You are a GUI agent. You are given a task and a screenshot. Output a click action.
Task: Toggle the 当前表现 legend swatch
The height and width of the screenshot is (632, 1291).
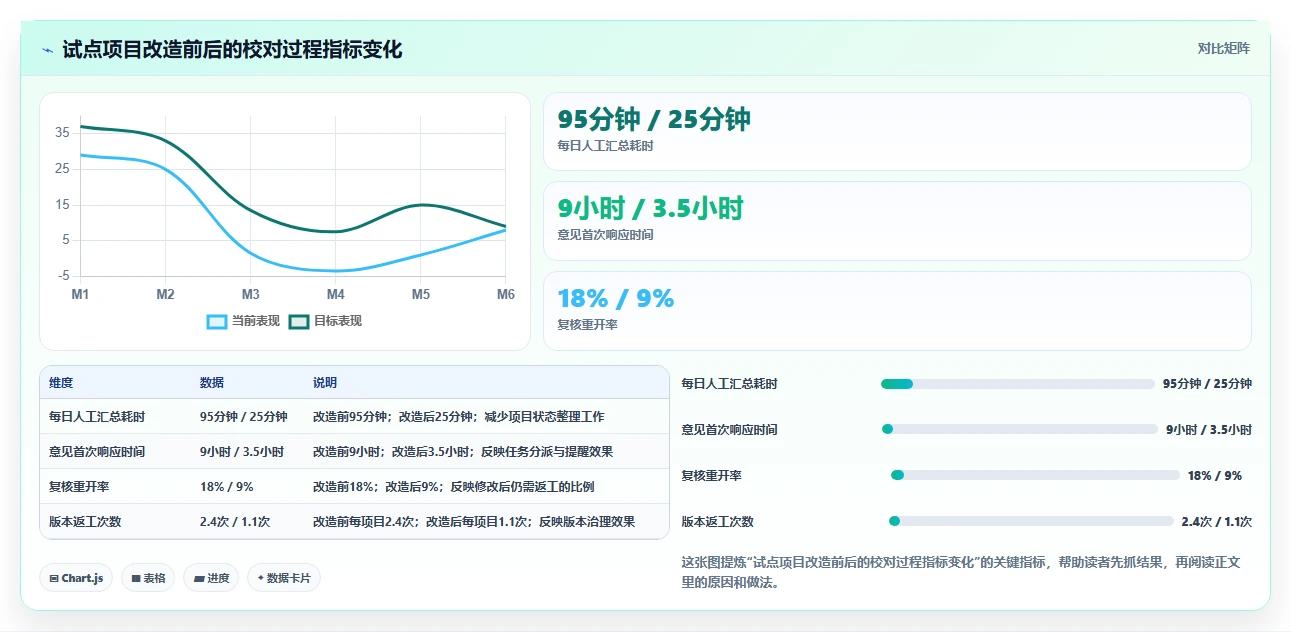[x=217, y=321]
